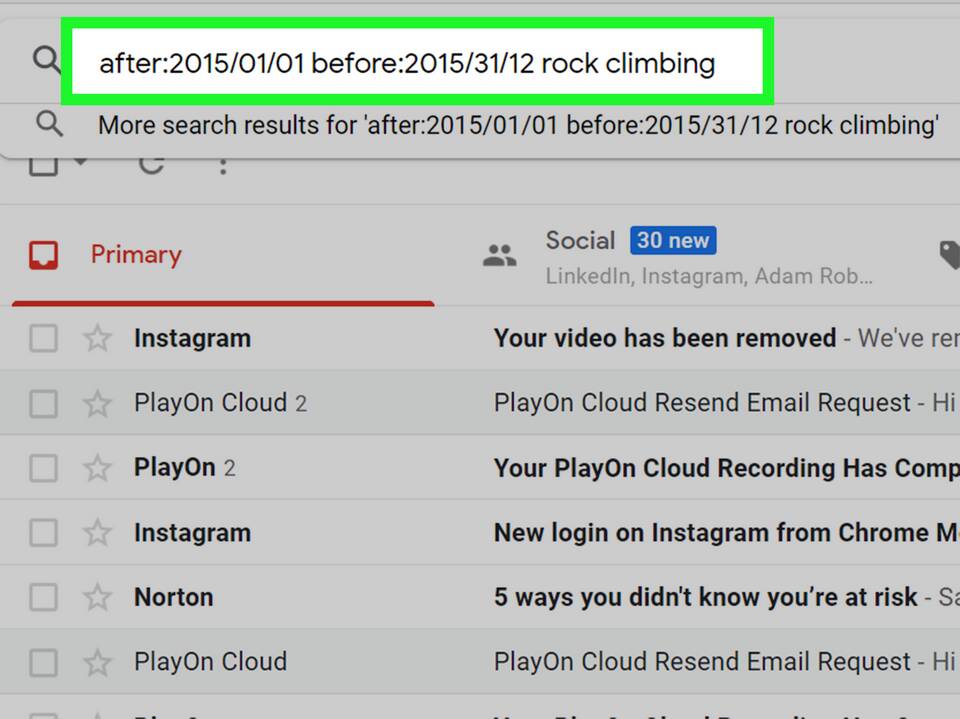Tick the checkbox for the Norton email
This screenshot has width=960, height=719.
point(43,597)
